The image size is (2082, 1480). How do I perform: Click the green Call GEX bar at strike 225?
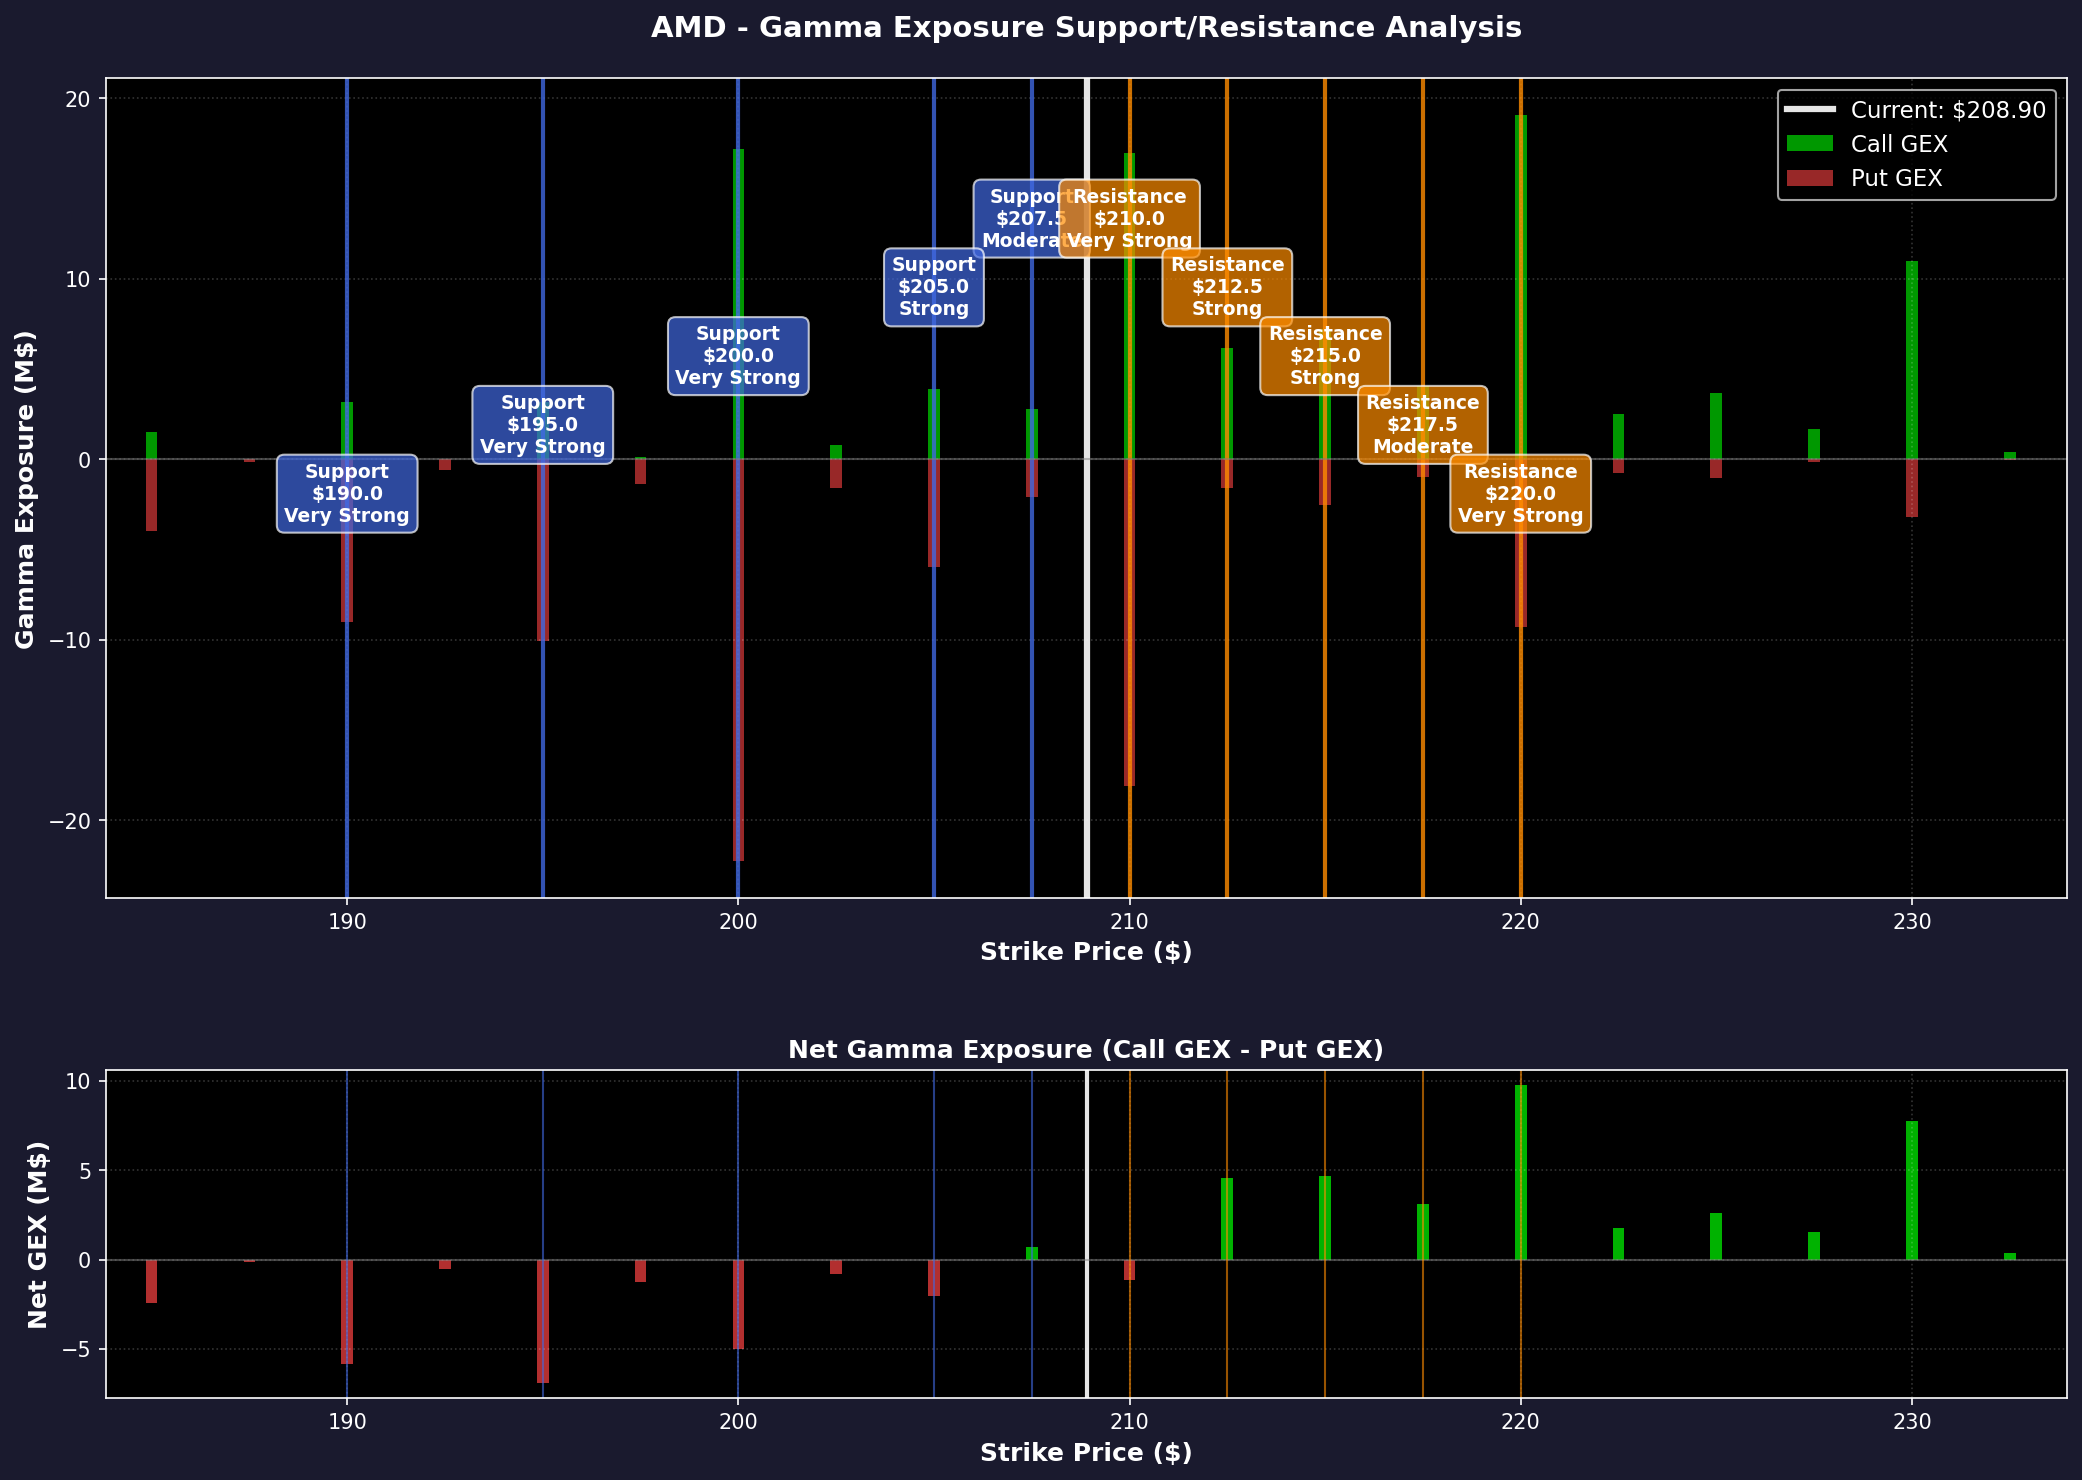point(1716,426)
